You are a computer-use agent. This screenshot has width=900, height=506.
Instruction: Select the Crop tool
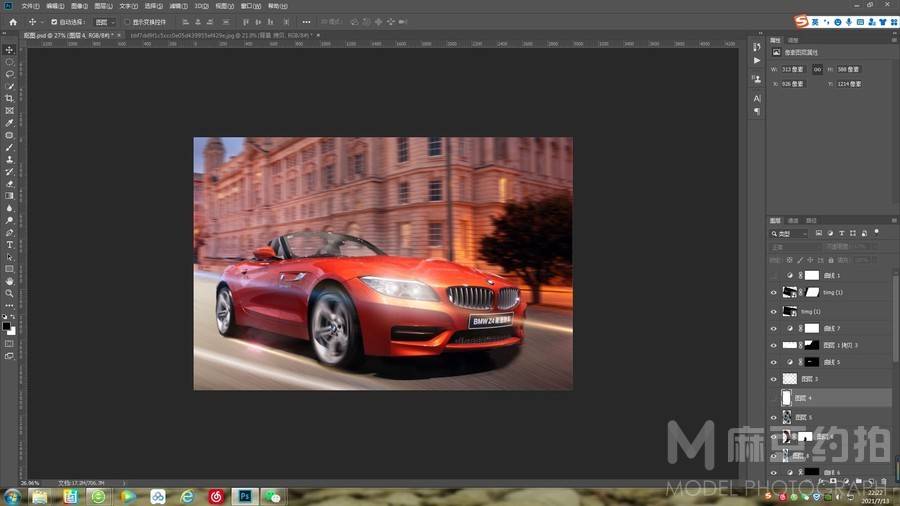[x=9, y=98]
